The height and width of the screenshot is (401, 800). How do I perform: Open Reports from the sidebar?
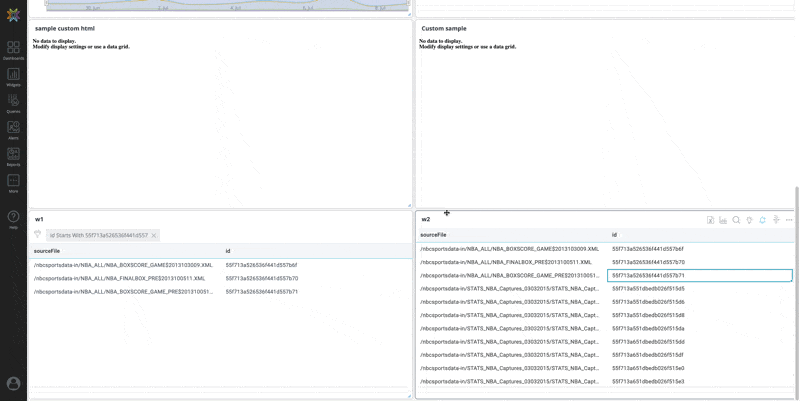[x=13, y=156]
